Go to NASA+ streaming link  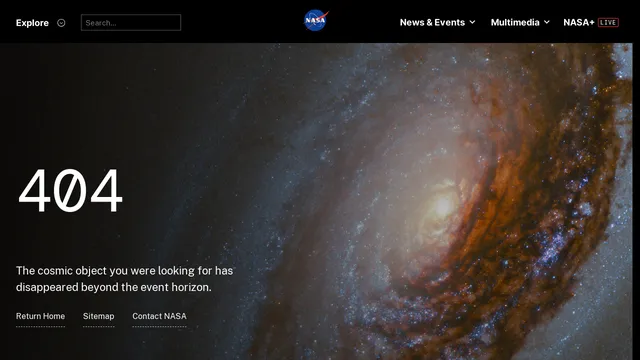[x=579, y=22]
